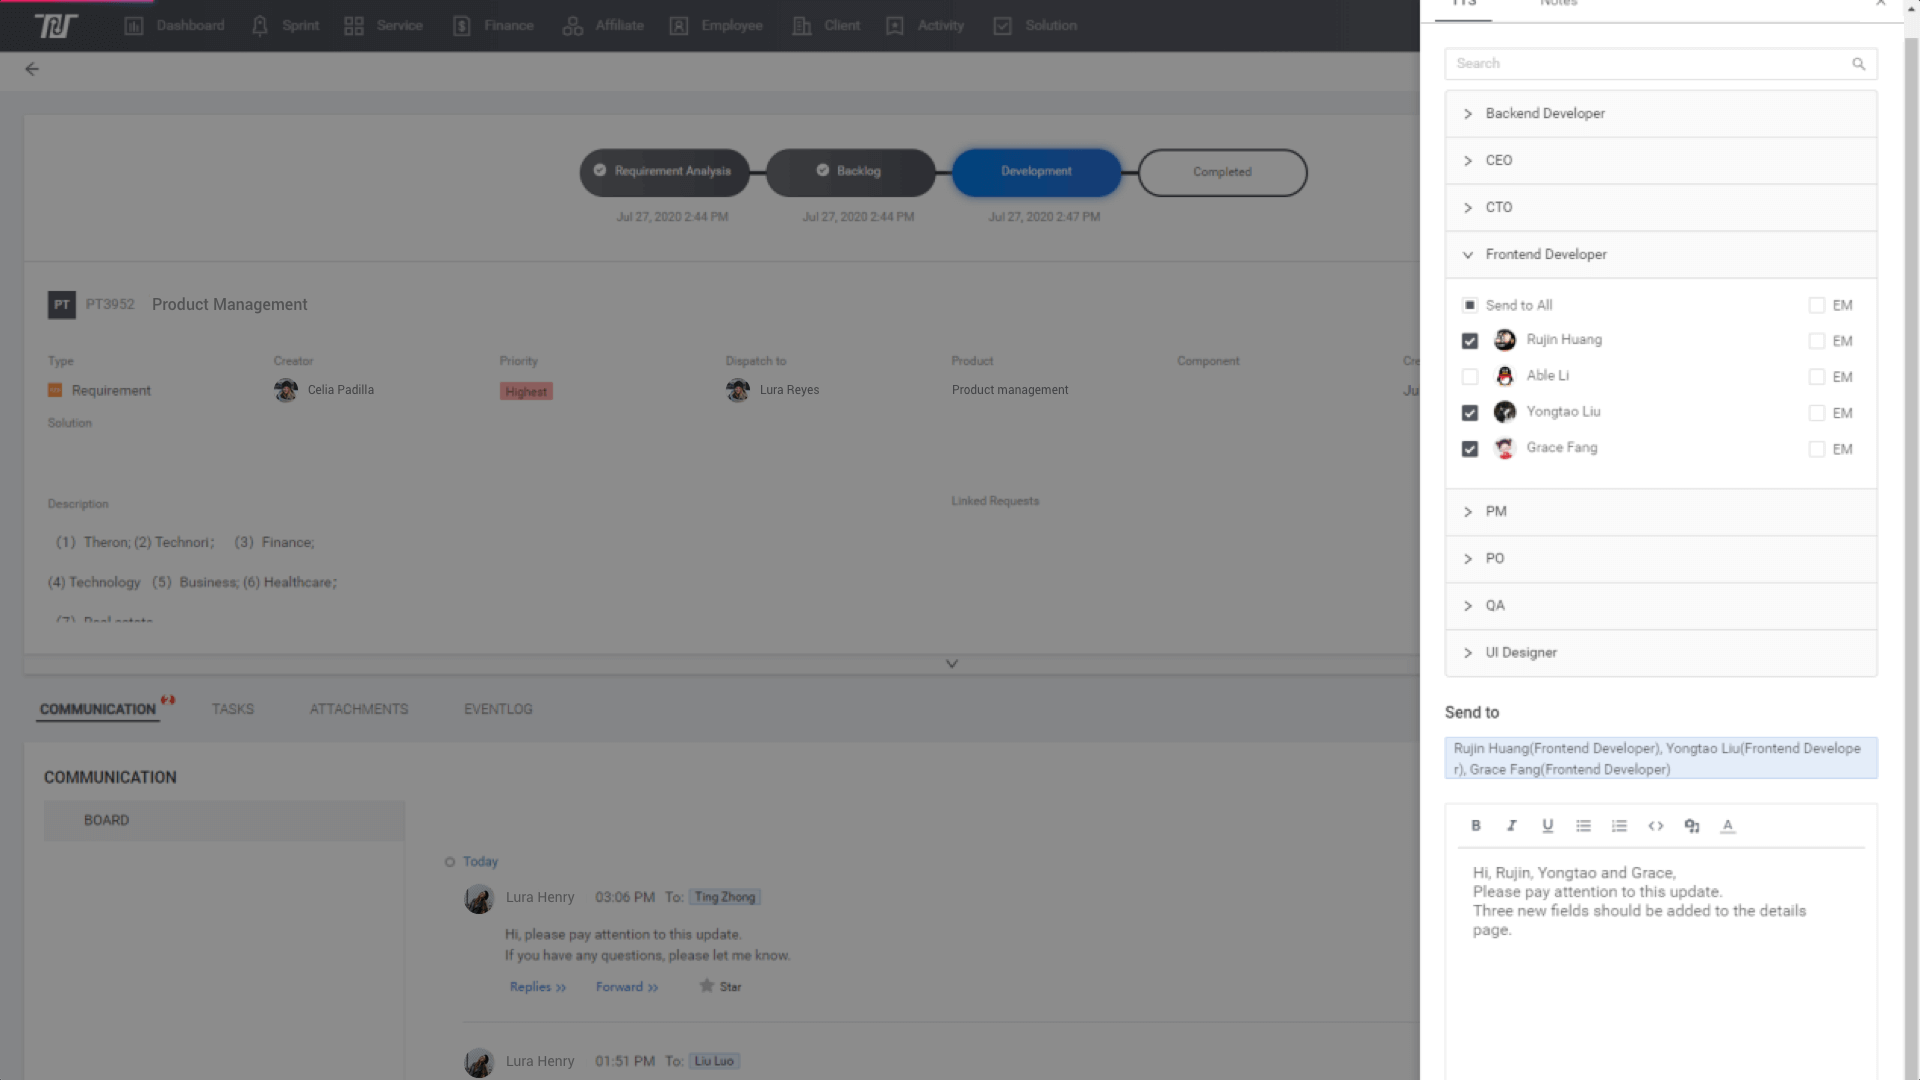The width and height of the screenshot is (1920, 1080).
Task: Insert a numbered list
Action: tap(1619, 826)
